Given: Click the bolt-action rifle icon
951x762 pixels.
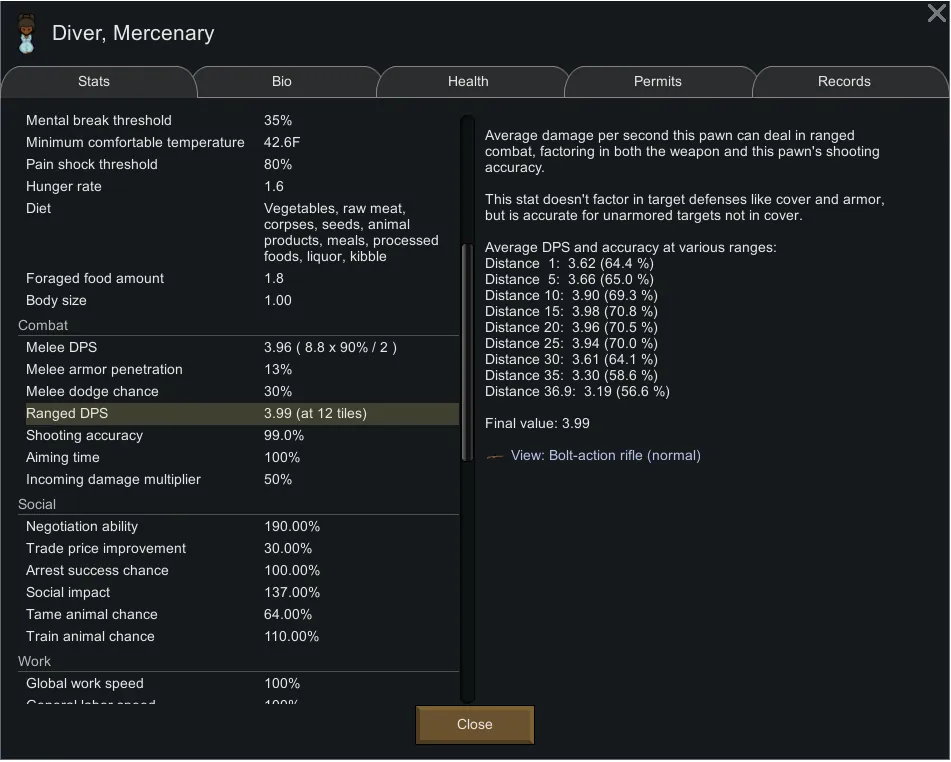Looking at the screenshot, I should (x=495, y=456).
